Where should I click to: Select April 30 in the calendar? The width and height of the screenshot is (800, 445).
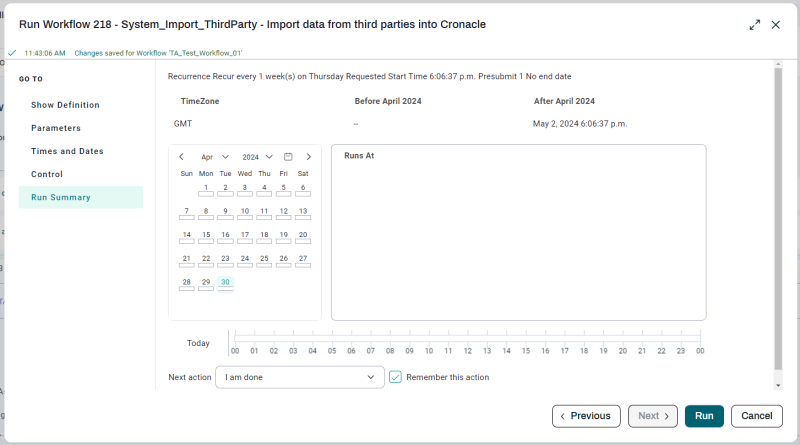tap(226, 283)
